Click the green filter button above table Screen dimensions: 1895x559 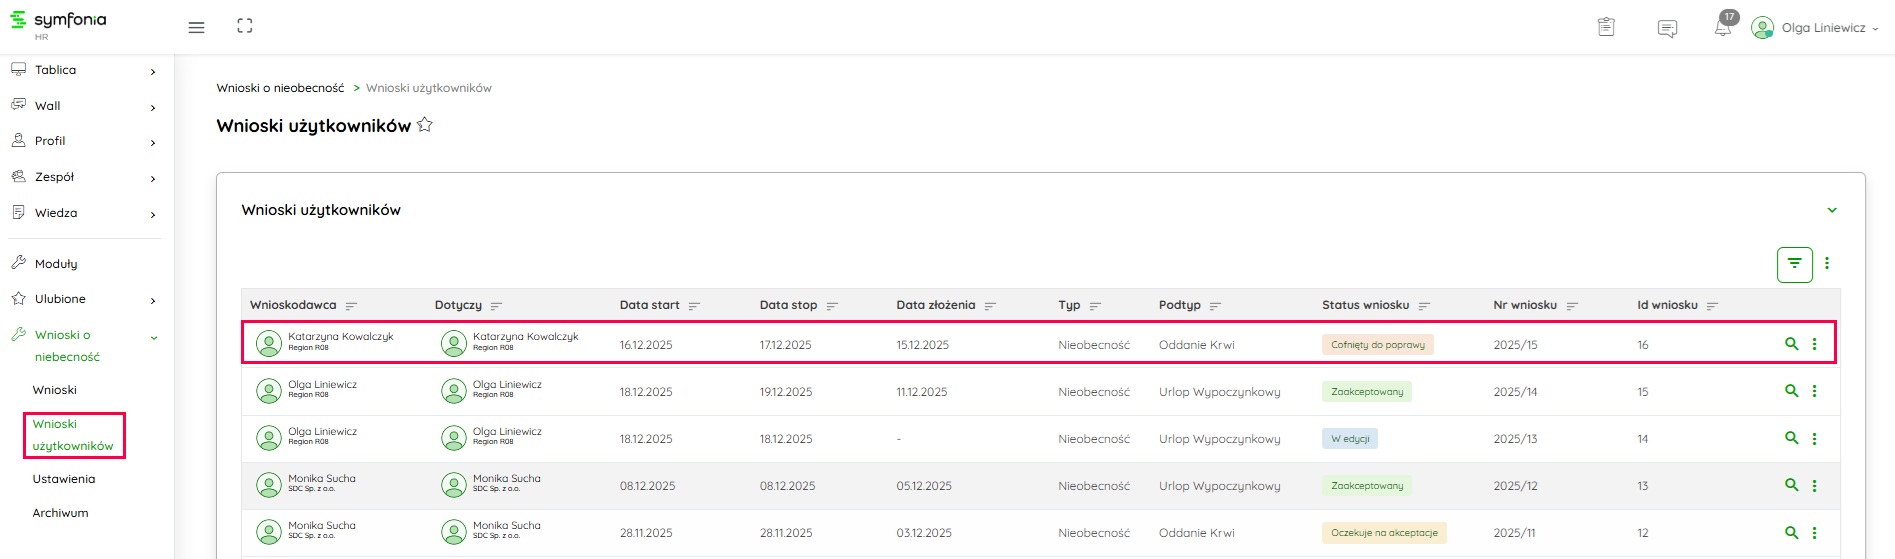[1794, 264]
